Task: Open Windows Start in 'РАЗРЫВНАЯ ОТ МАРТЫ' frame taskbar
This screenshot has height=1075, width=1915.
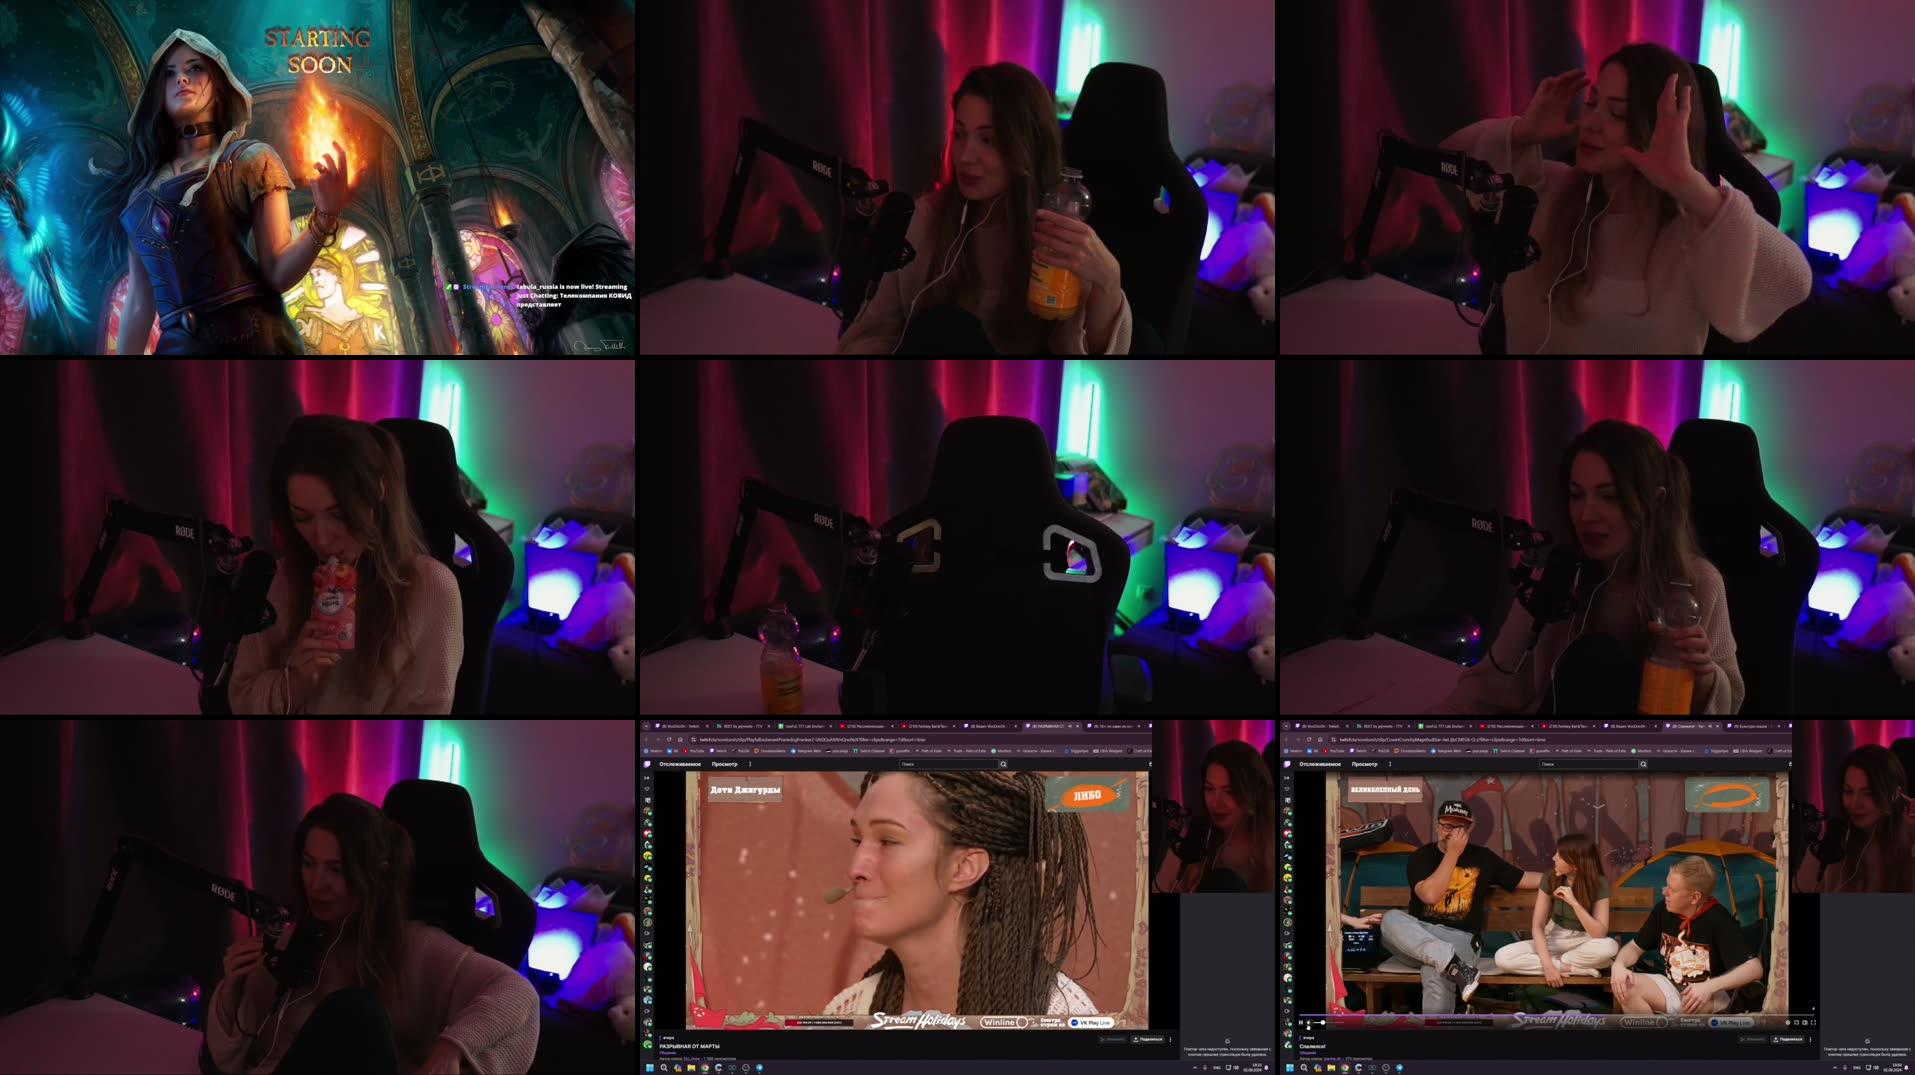Action: point(650,1068)
